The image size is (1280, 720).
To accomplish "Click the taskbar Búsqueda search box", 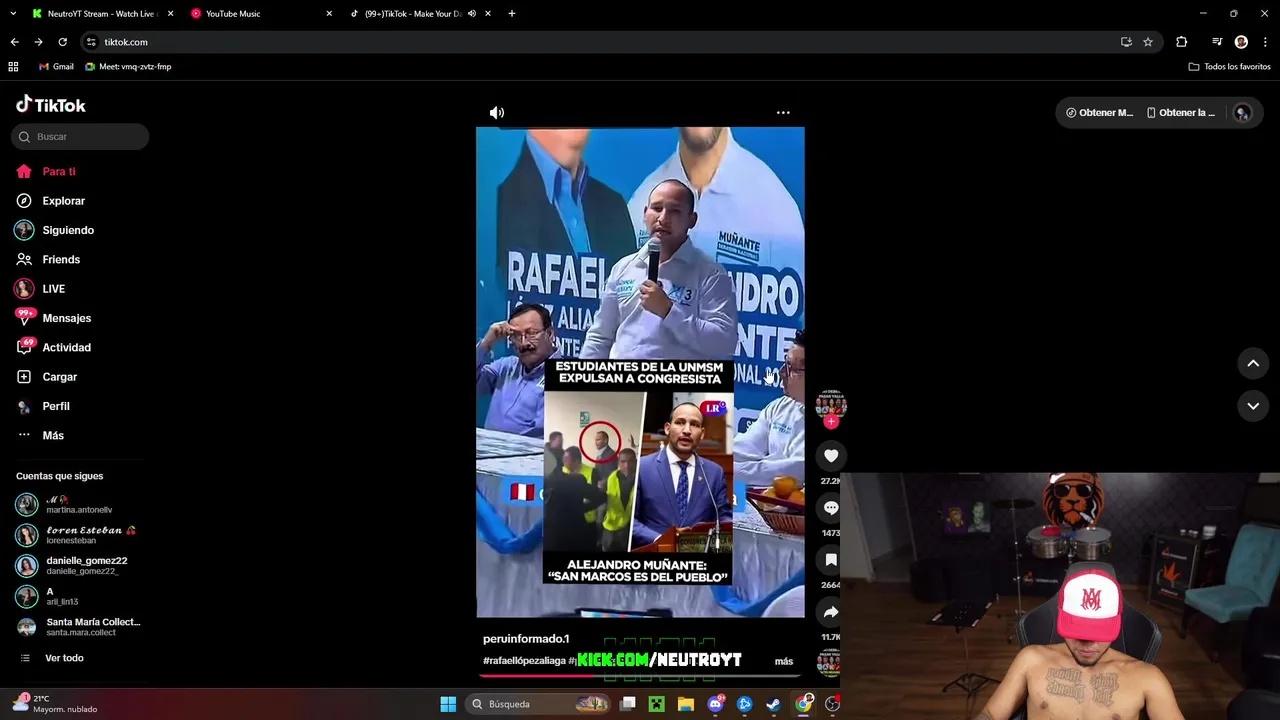I will (x=538, y=704).
